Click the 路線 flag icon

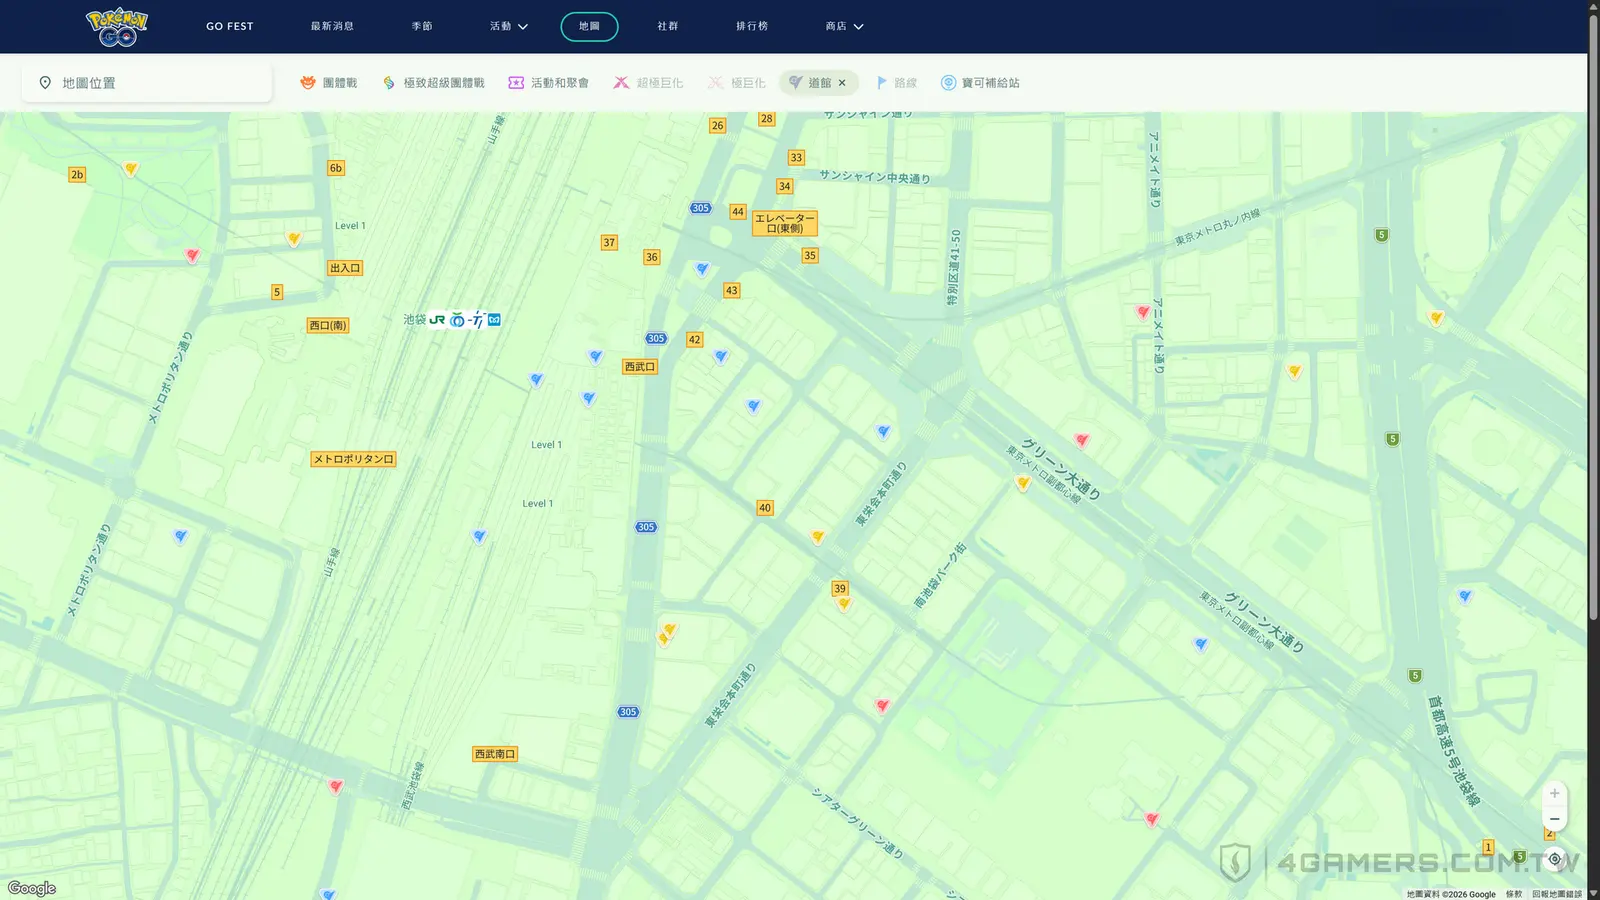[x=881, y=83]
